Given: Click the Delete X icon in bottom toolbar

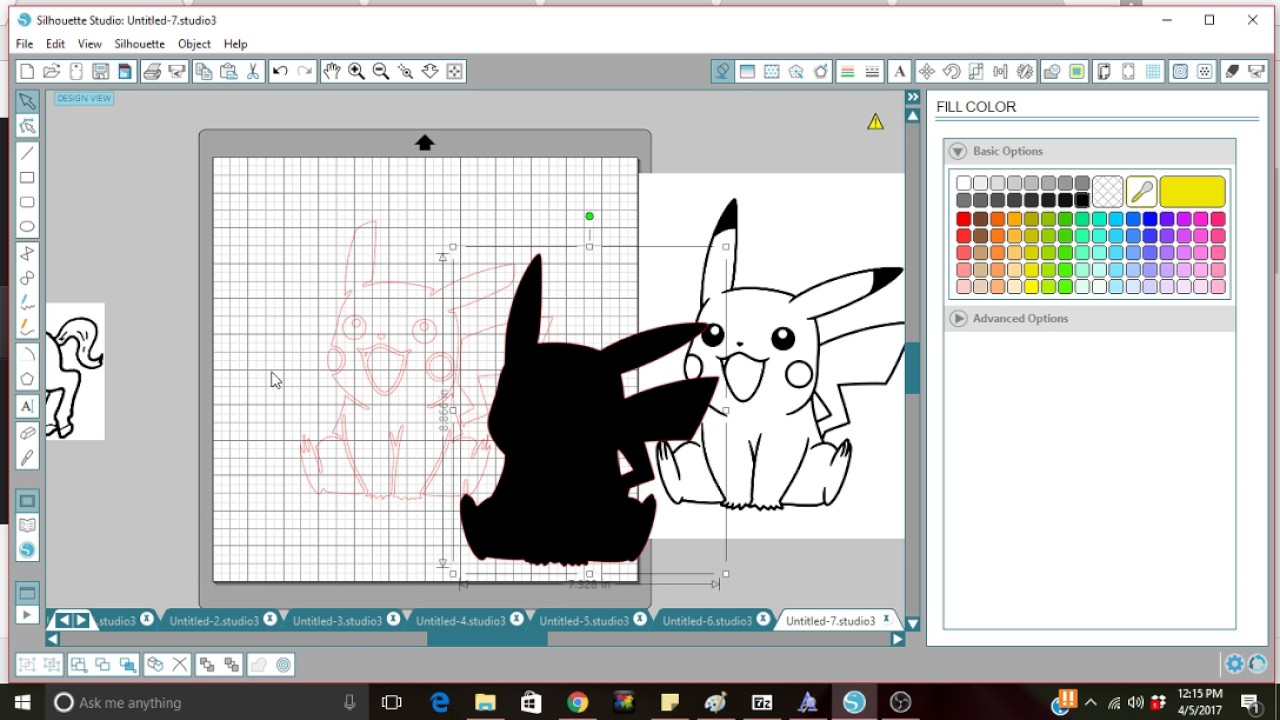Looking at the screenshot, I should [180, 664].
